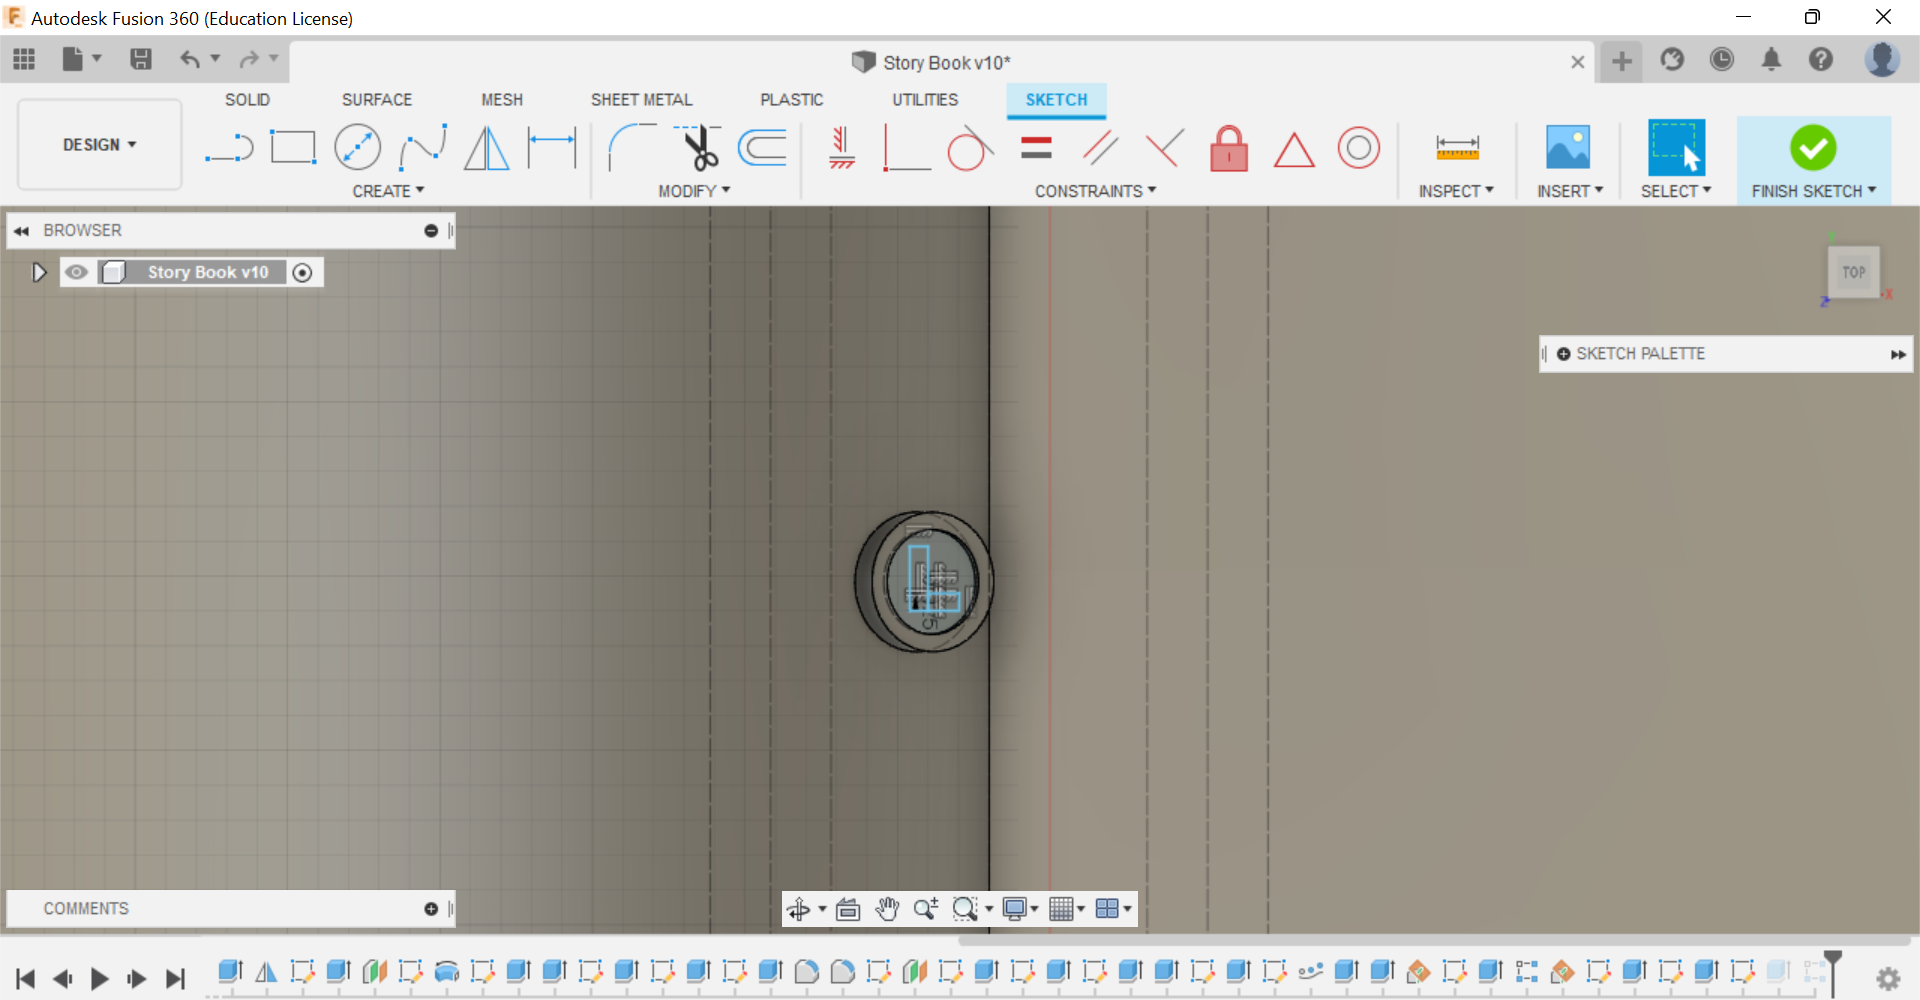The height and width of the screenshot is (1000, 1920).
Task: Open the timeline settings gear
Action: [1888, 979]
